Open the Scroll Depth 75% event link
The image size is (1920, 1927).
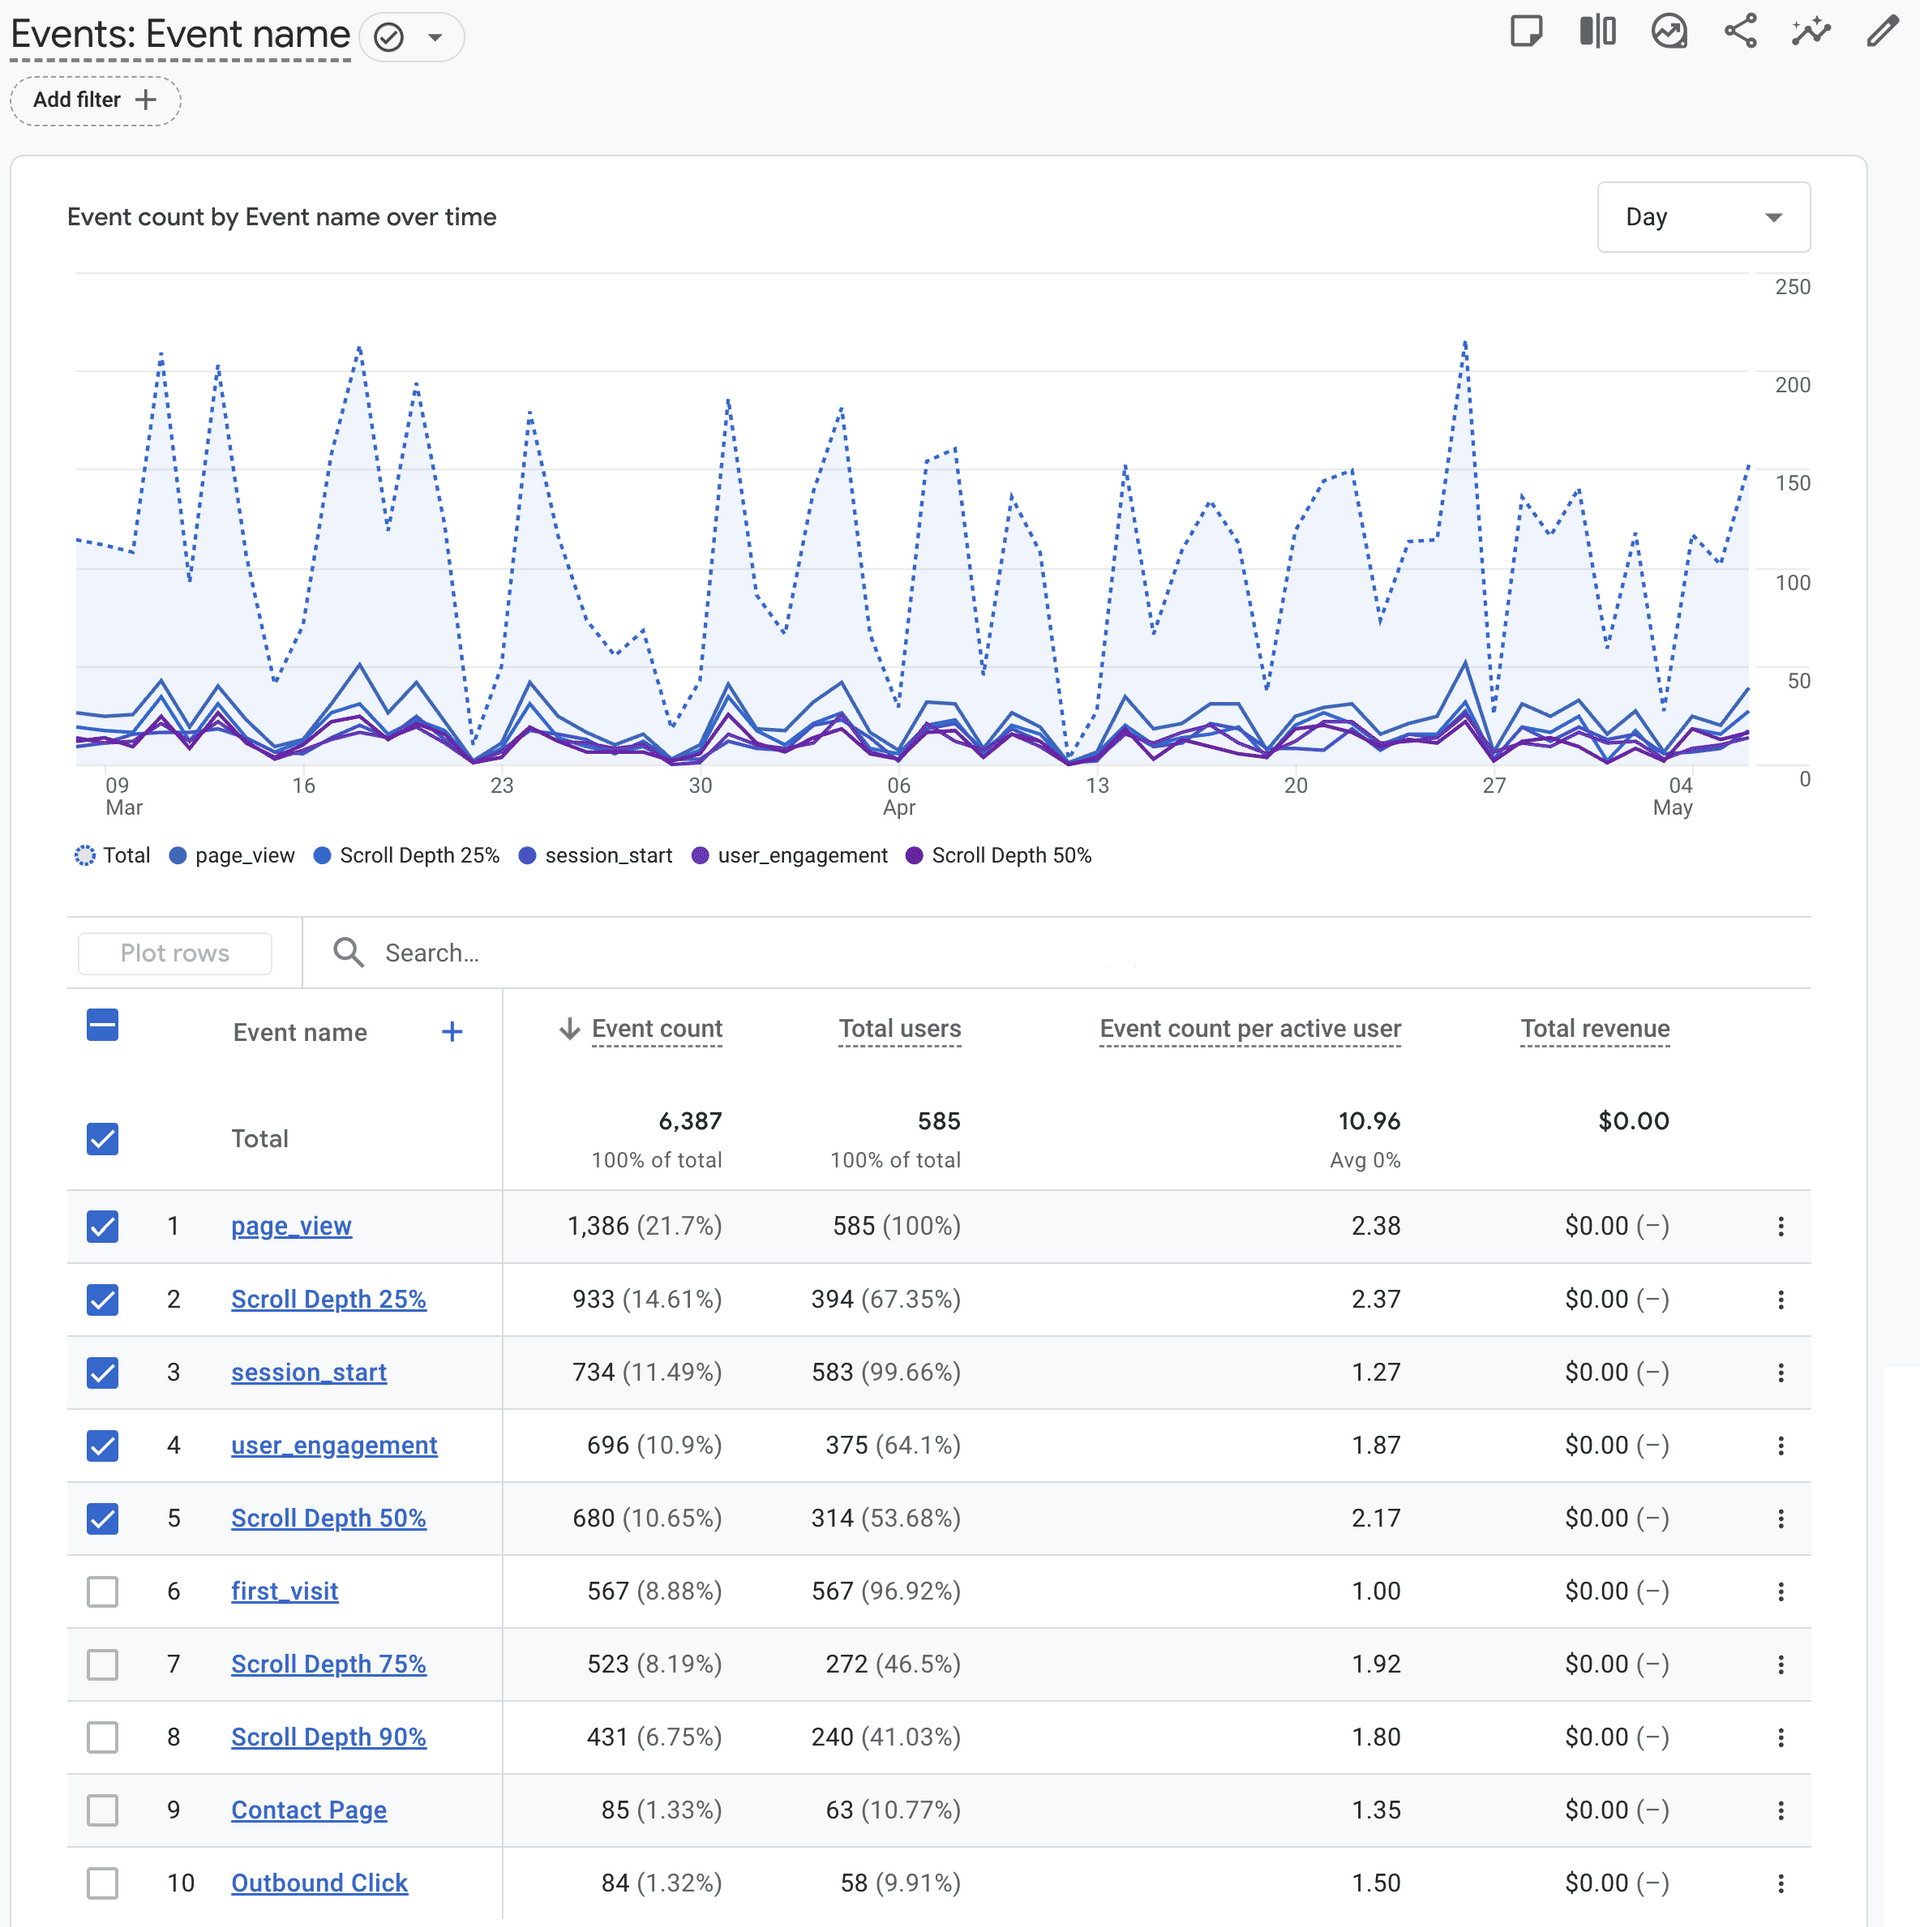click(x=328, y=1664)
